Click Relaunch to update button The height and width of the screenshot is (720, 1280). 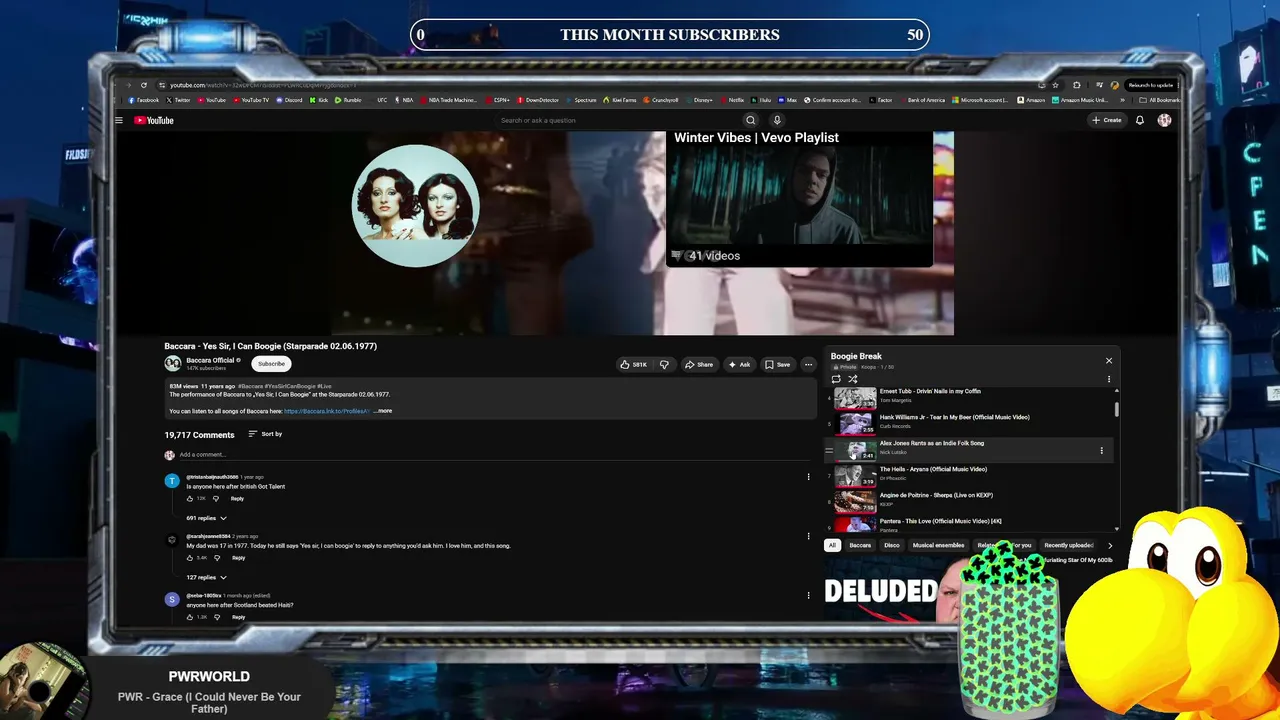[x=1150, y=85]
